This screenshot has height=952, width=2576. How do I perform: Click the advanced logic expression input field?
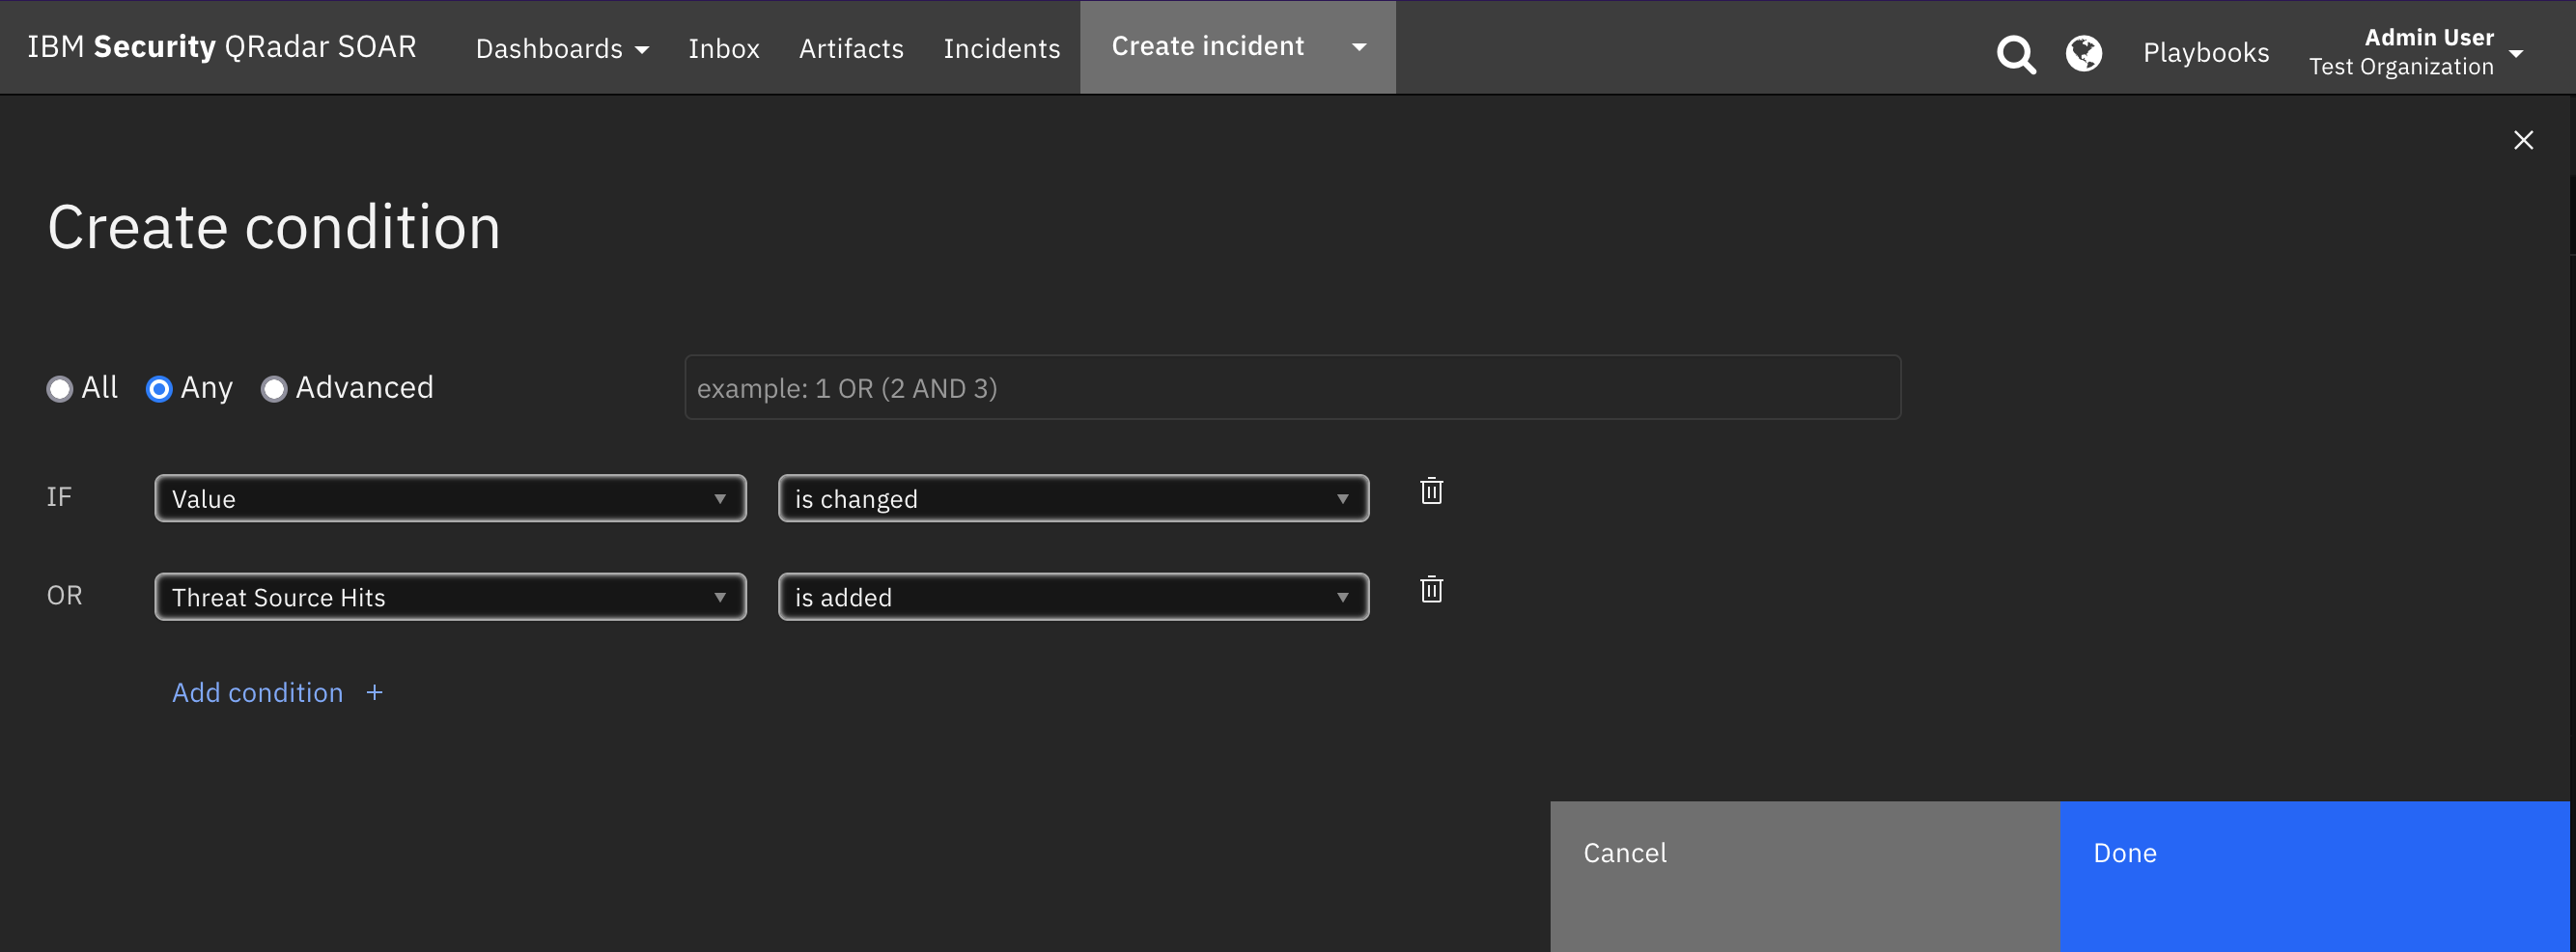click(x=1291, y=388)
